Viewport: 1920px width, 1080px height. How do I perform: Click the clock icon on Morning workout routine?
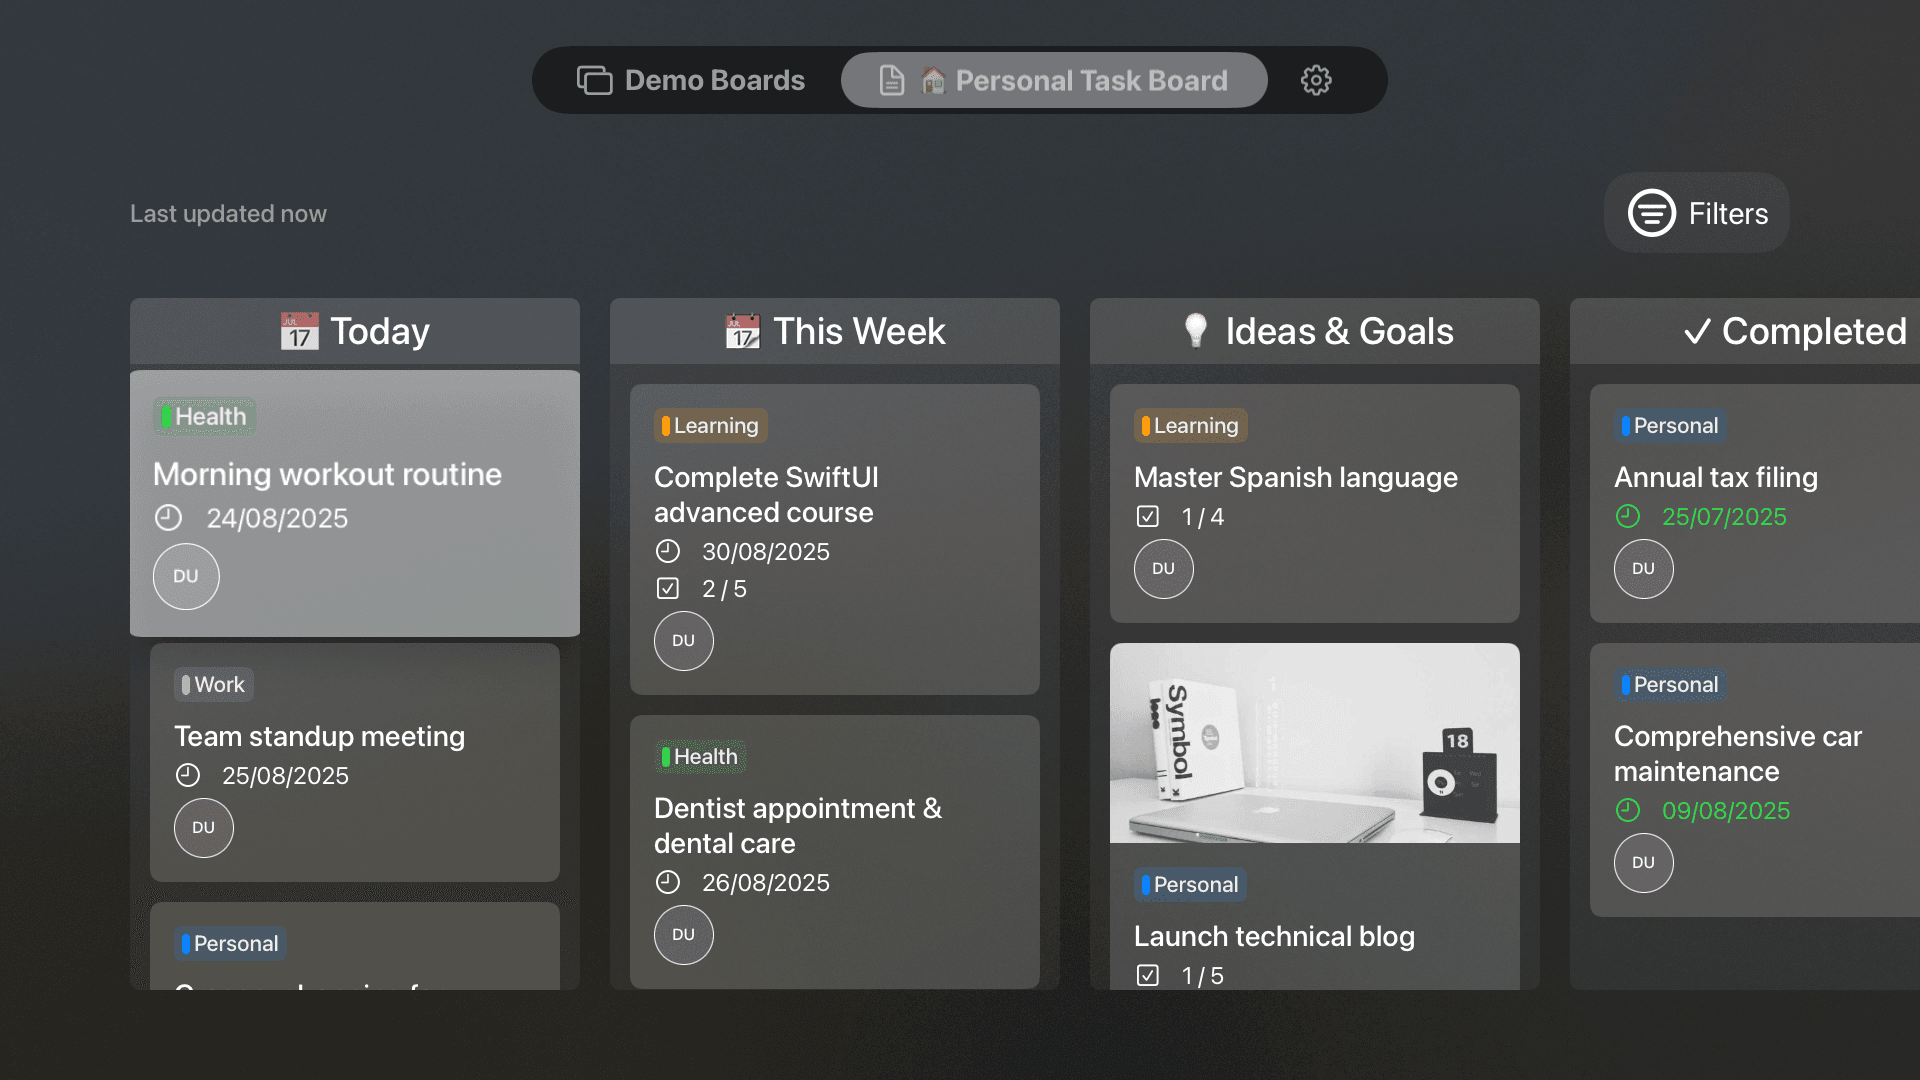click(168, 518)
